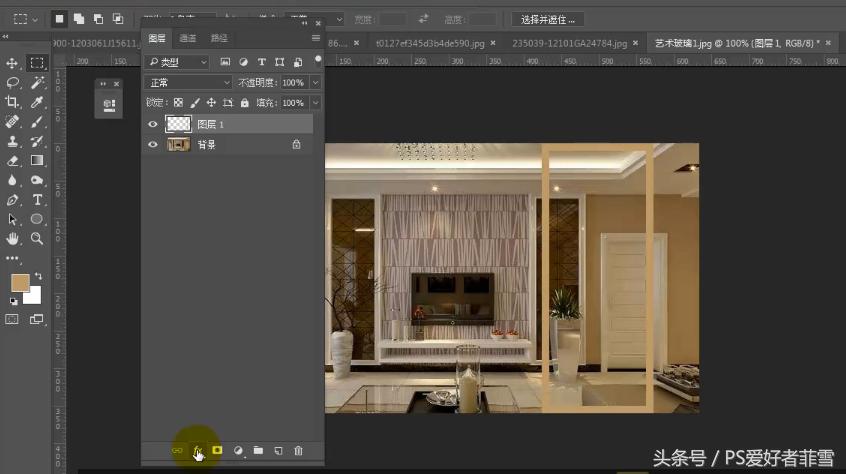Select the Crop tool
The image size is (846, 474).
click(x=12, y=102)
